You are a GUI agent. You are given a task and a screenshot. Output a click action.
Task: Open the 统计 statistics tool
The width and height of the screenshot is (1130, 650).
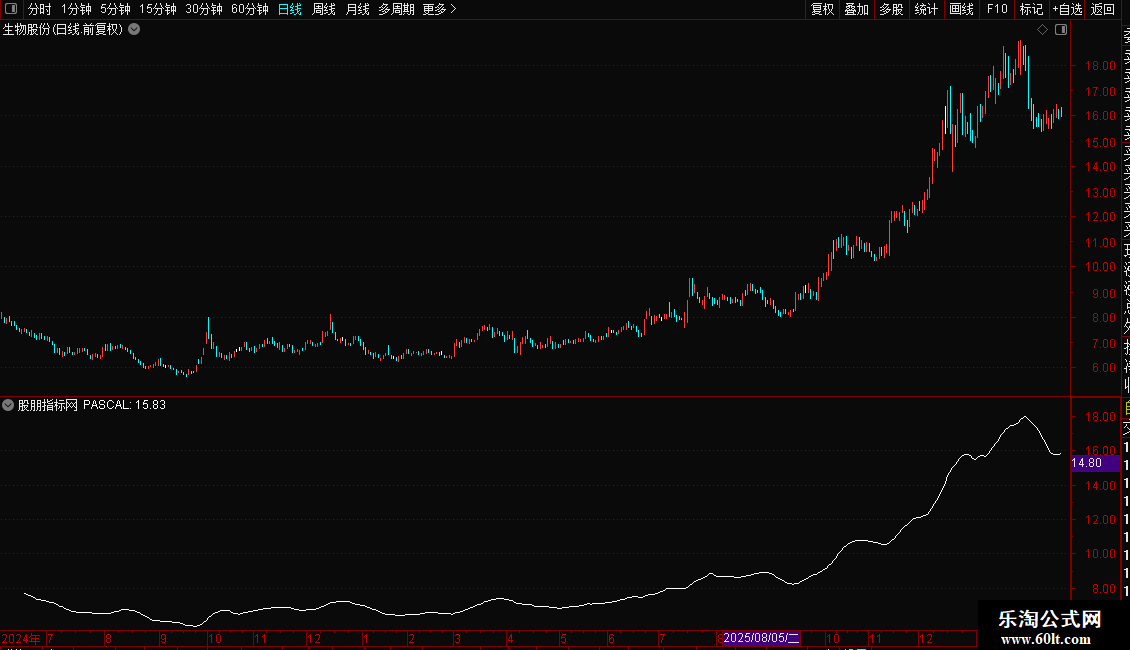pos(926,9)
